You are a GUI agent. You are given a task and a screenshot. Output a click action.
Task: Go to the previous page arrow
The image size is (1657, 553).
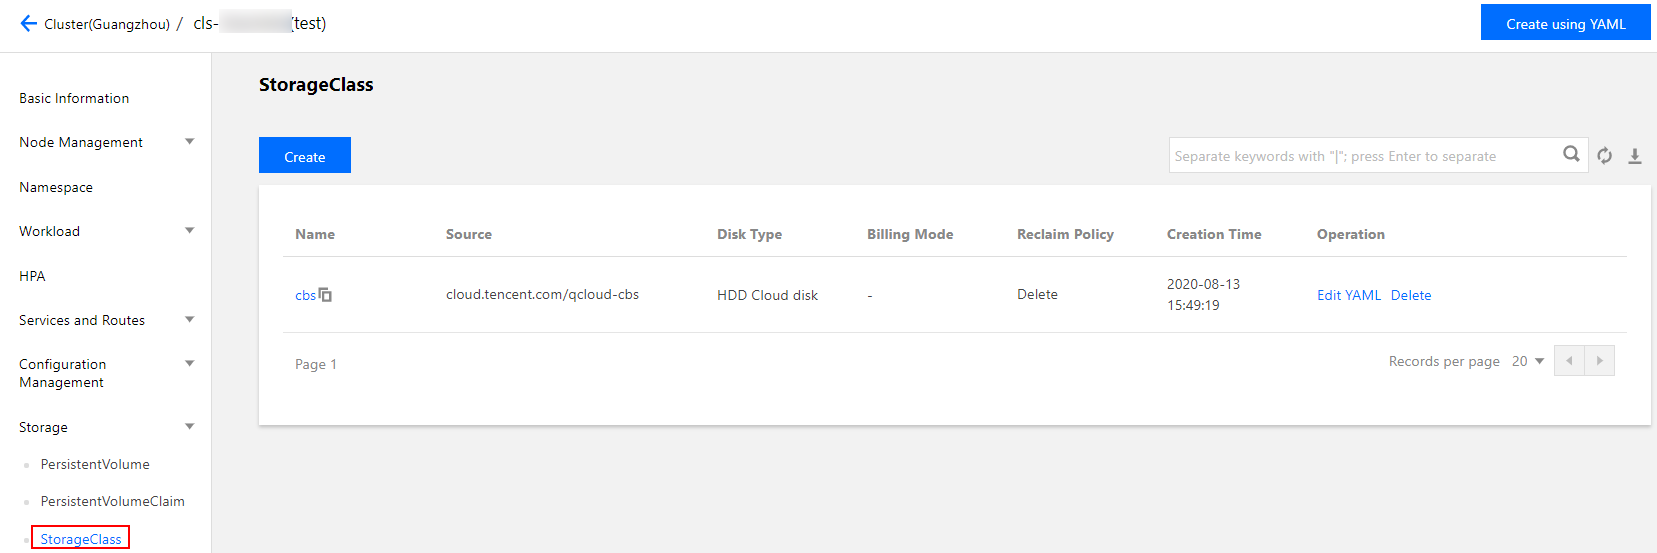coord(1569,361)
